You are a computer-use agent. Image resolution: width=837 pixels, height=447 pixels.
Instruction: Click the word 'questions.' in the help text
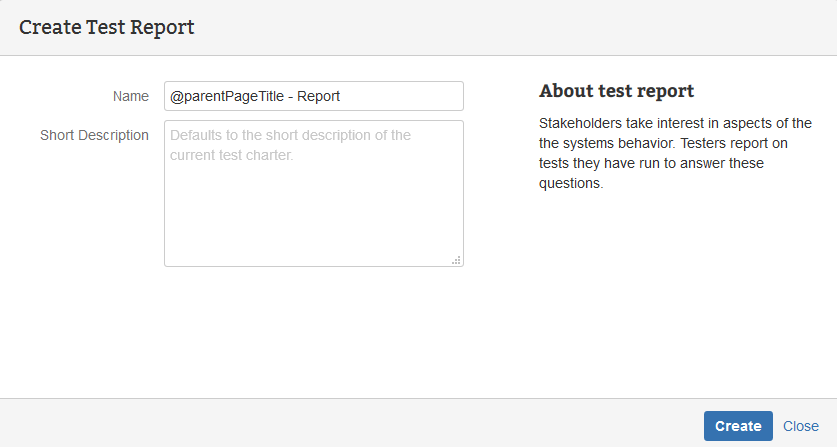pos(572,183)
